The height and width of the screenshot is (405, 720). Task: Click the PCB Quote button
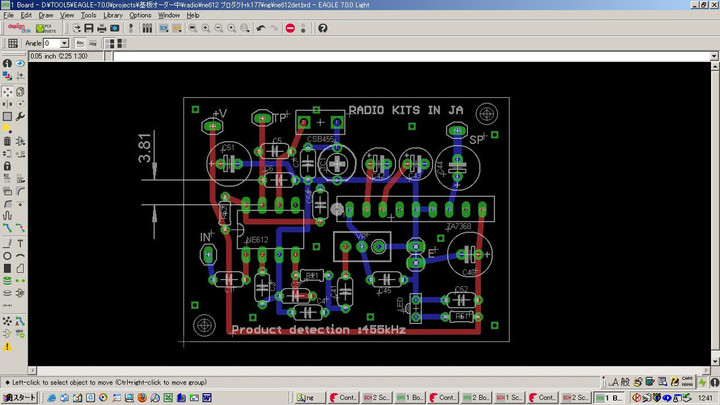pyautogui.click(x=48, y=28)
